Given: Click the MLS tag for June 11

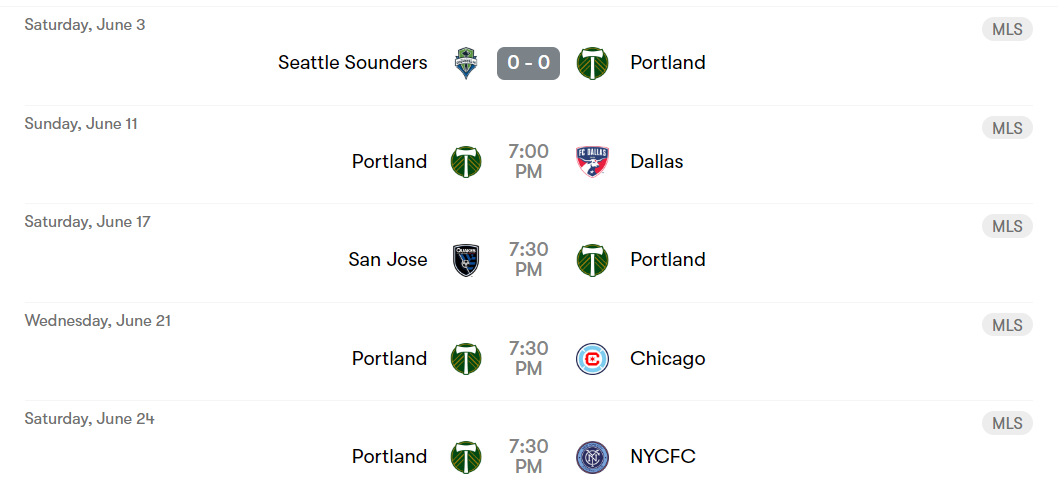Looking at the screenshot, I should pos(1007,128).
